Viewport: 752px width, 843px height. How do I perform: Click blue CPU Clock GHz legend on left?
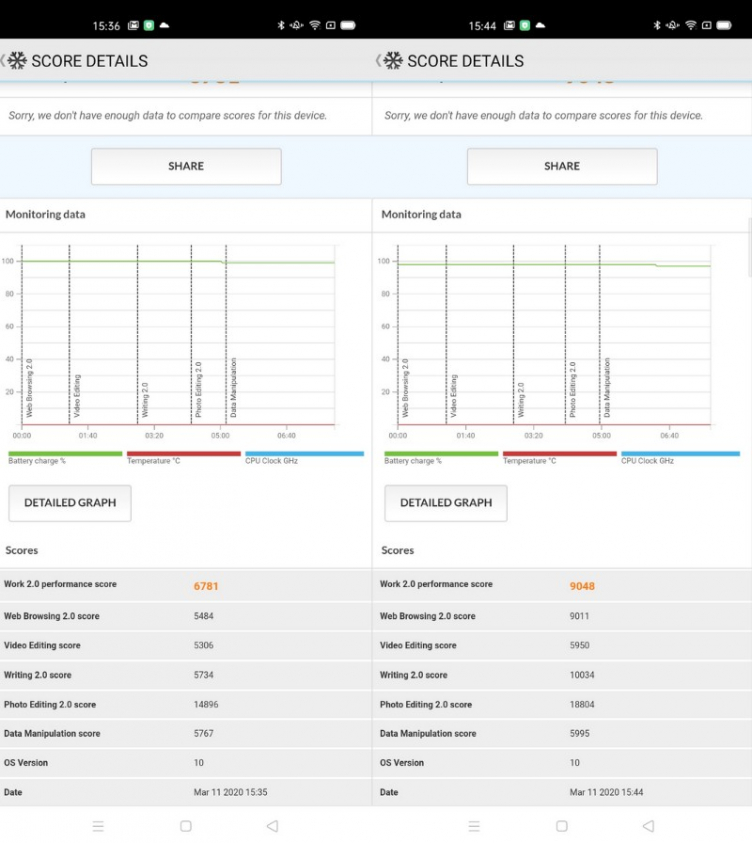pyautogui.click(x=304, y=454)
